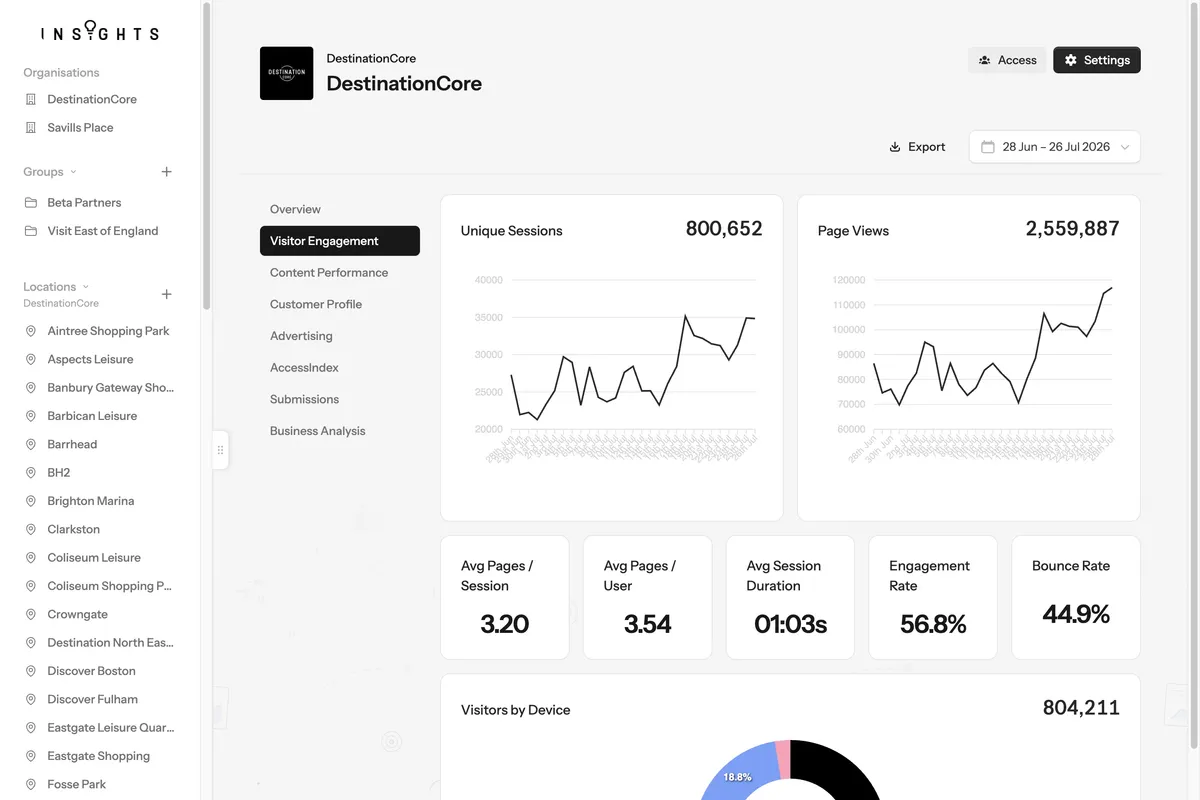Viewport: 1200px width, 800px height.
Task: Click the Page Views total 2,559,887
Action: tap(1073, 229)
